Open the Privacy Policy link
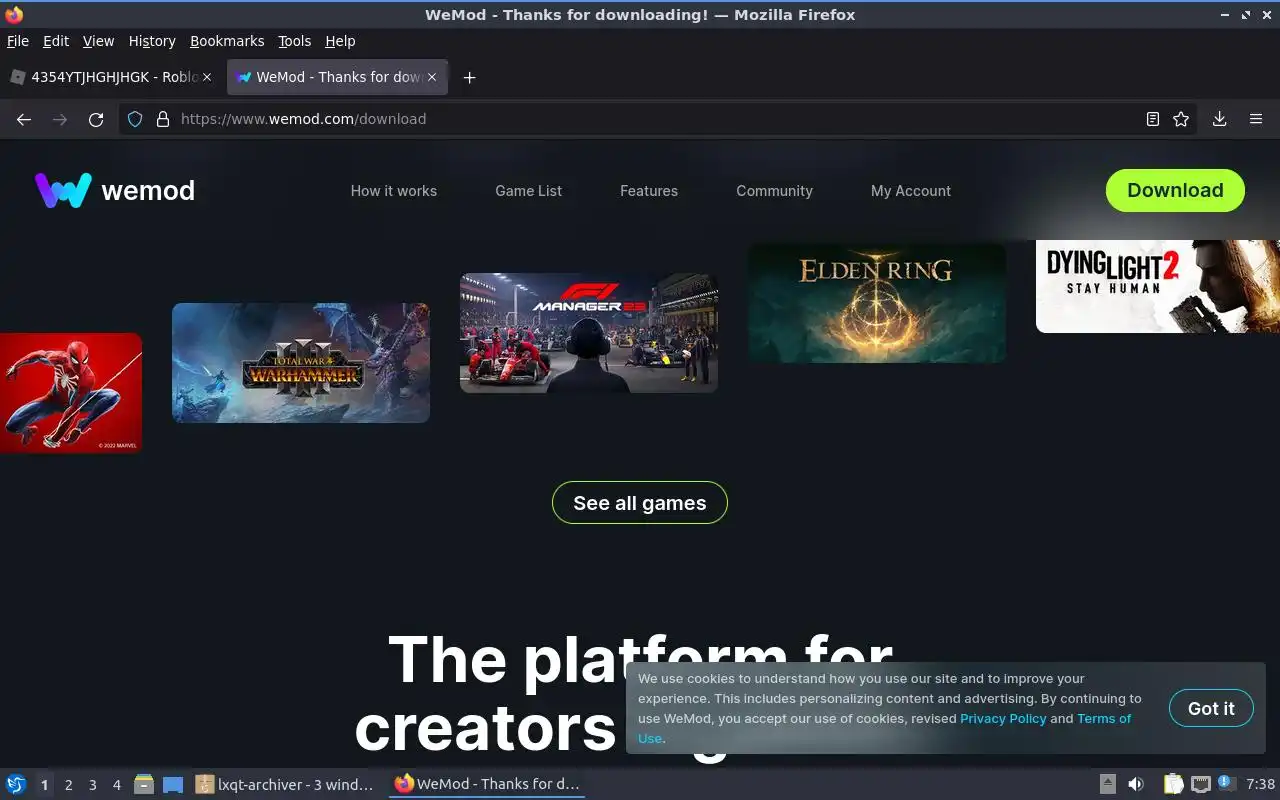1280x800 pixels. click(x=1003, y=718)
